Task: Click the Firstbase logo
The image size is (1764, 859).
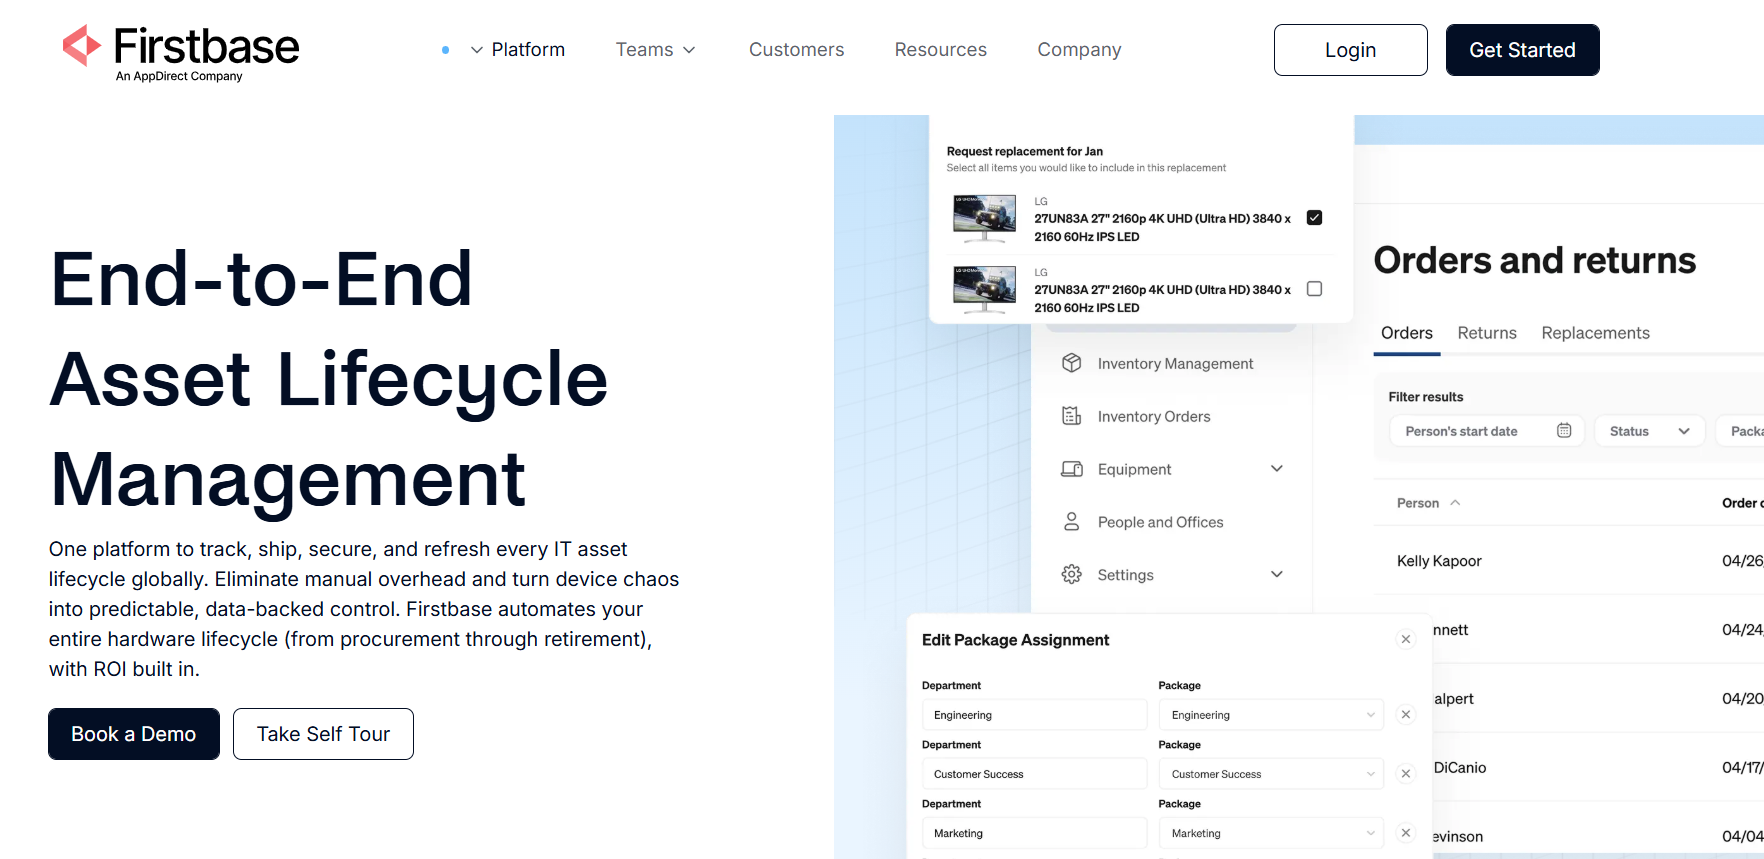Action: [181, 52]
